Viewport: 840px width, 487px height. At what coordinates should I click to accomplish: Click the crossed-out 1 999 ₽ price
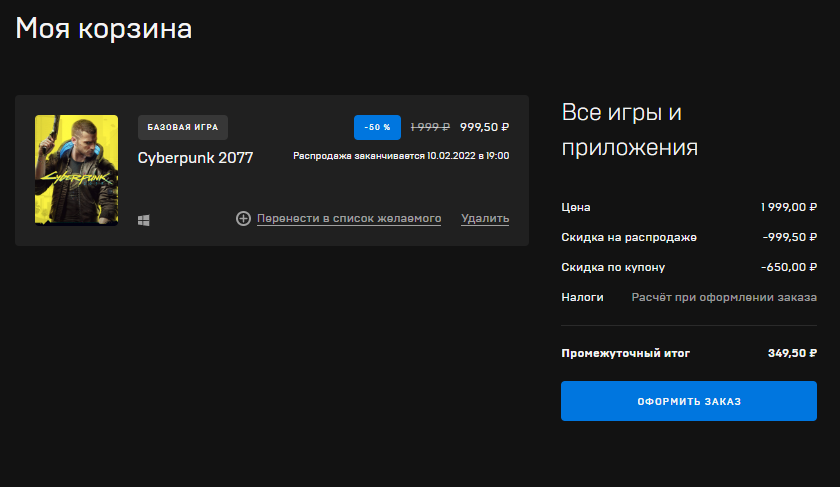430,127
